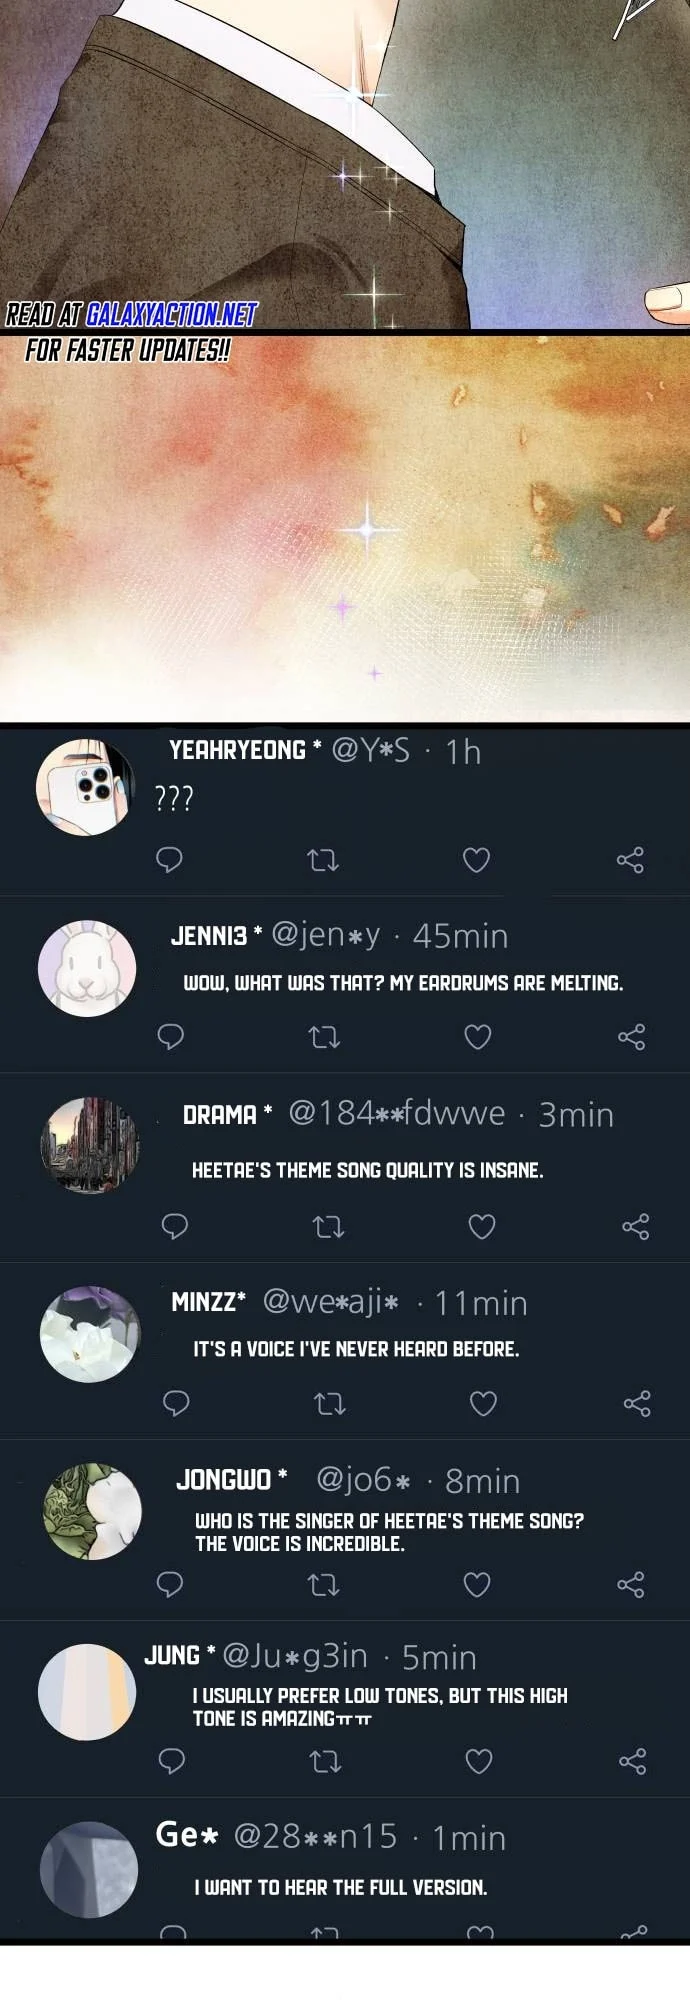Click the GALAXYACTION.NET link
Image resolution: width=690 pixels, height=2000 pixels.
pos(172,315)
